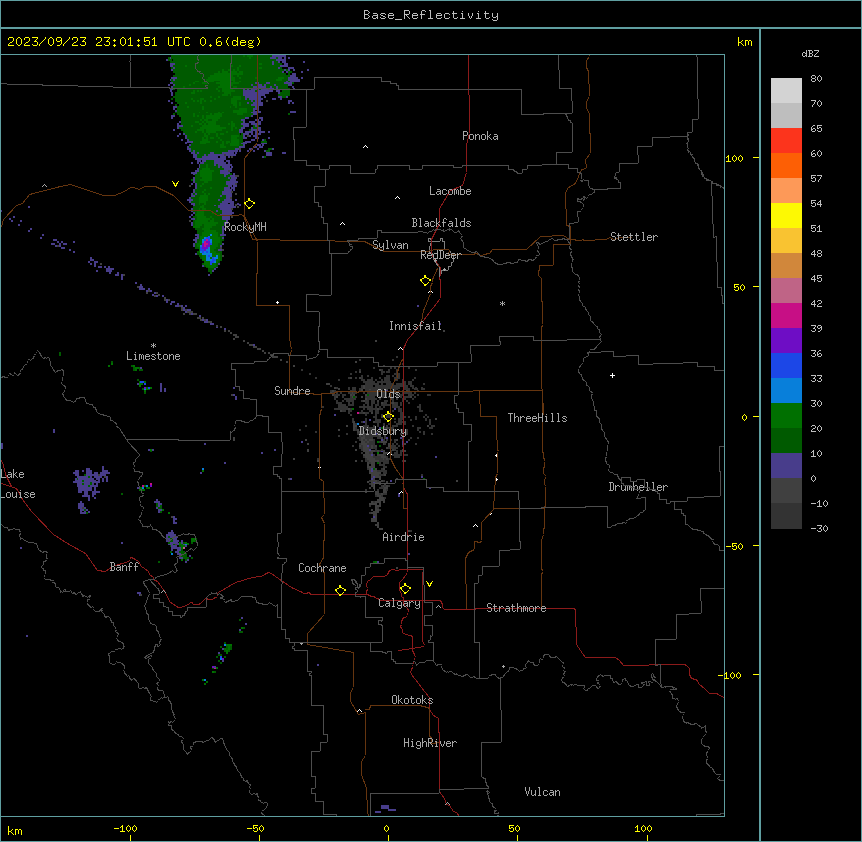
Task: Click the Ponoka city label
Action: pyautogui.click(x=480, y=136)
